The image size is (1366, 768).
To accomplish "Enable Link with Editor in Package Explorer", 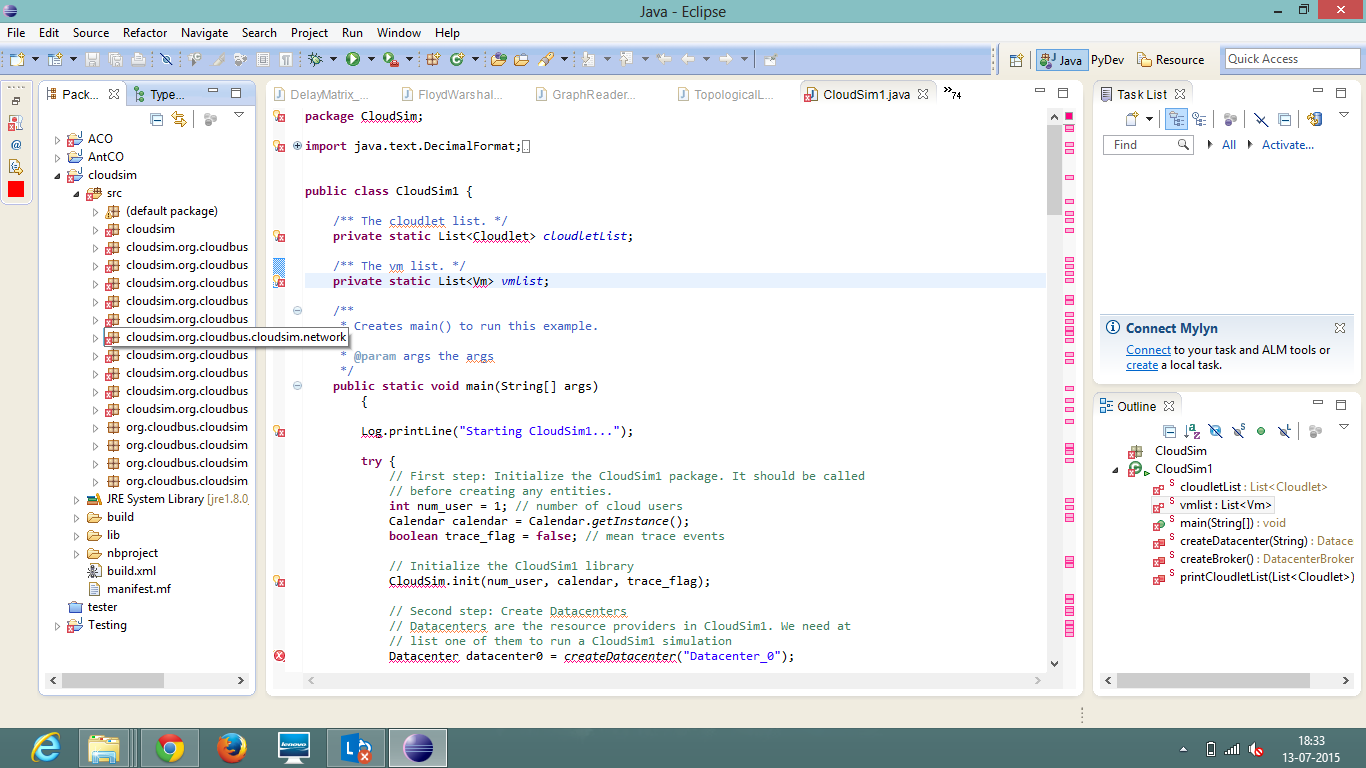I will (x=179, y=119).
